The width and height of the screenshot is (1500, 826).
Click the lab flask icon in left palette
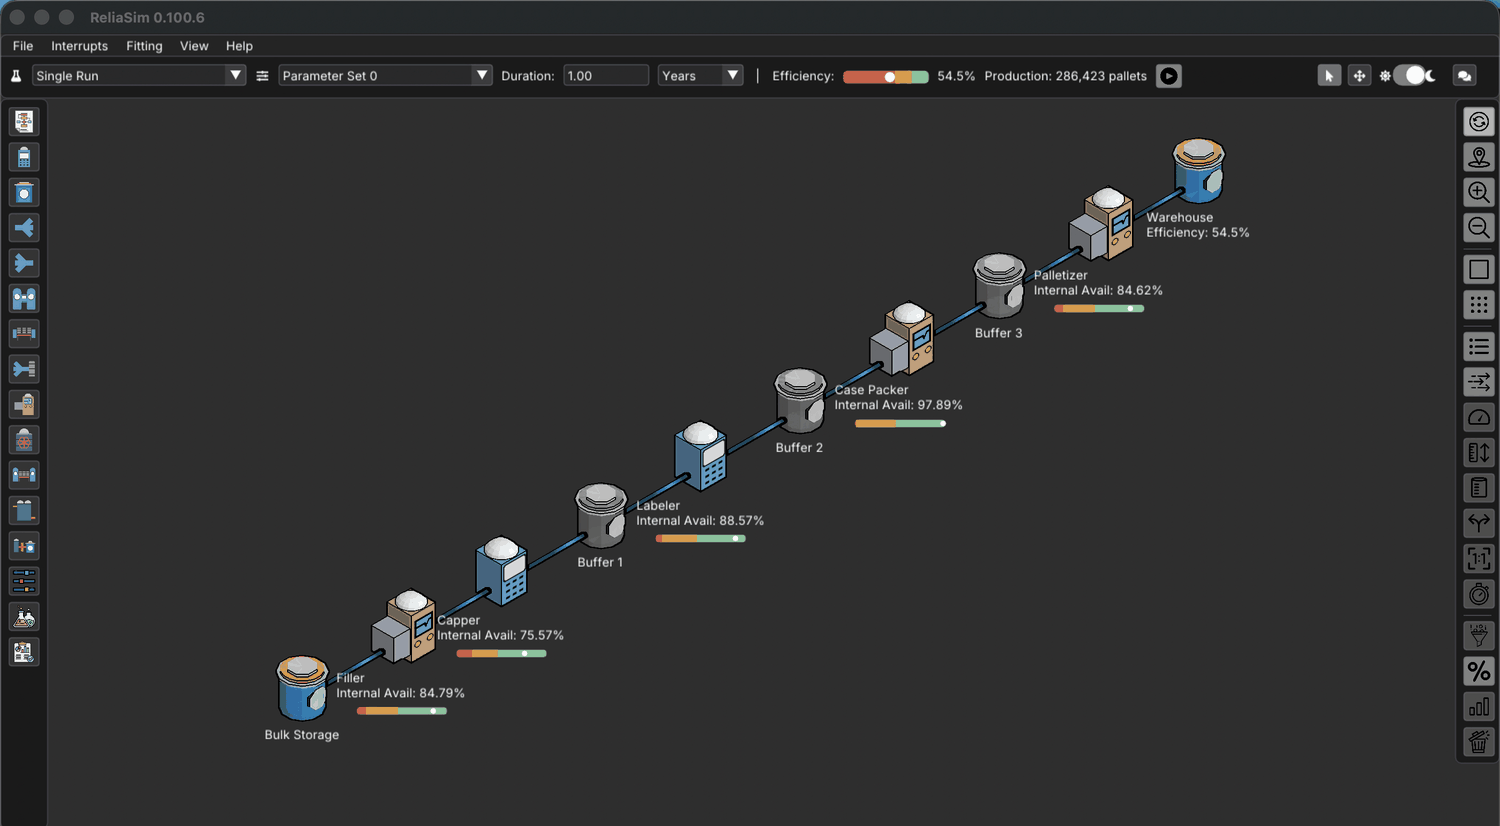pos(24,617)
